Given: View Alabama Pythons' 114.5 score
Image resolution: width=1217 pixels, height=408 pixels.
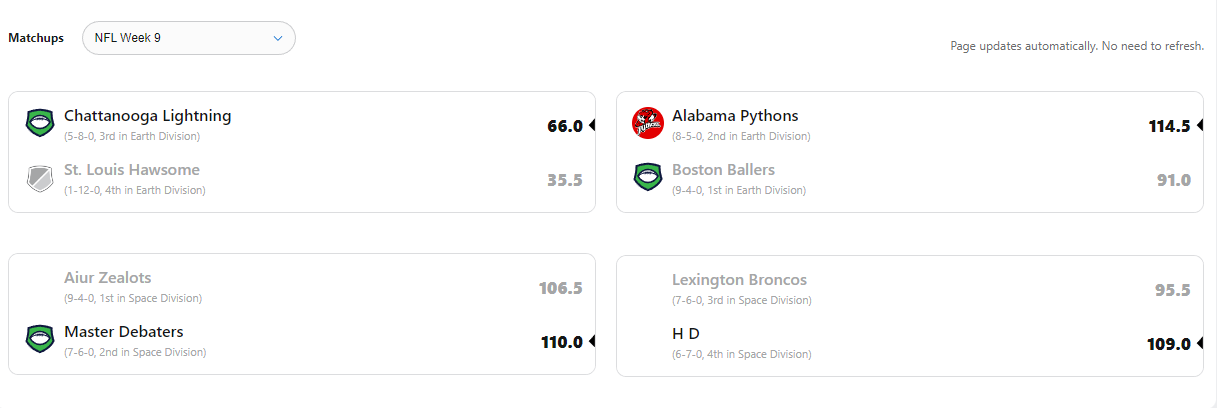Looking at the screenshot, I should coord(1169,126).
